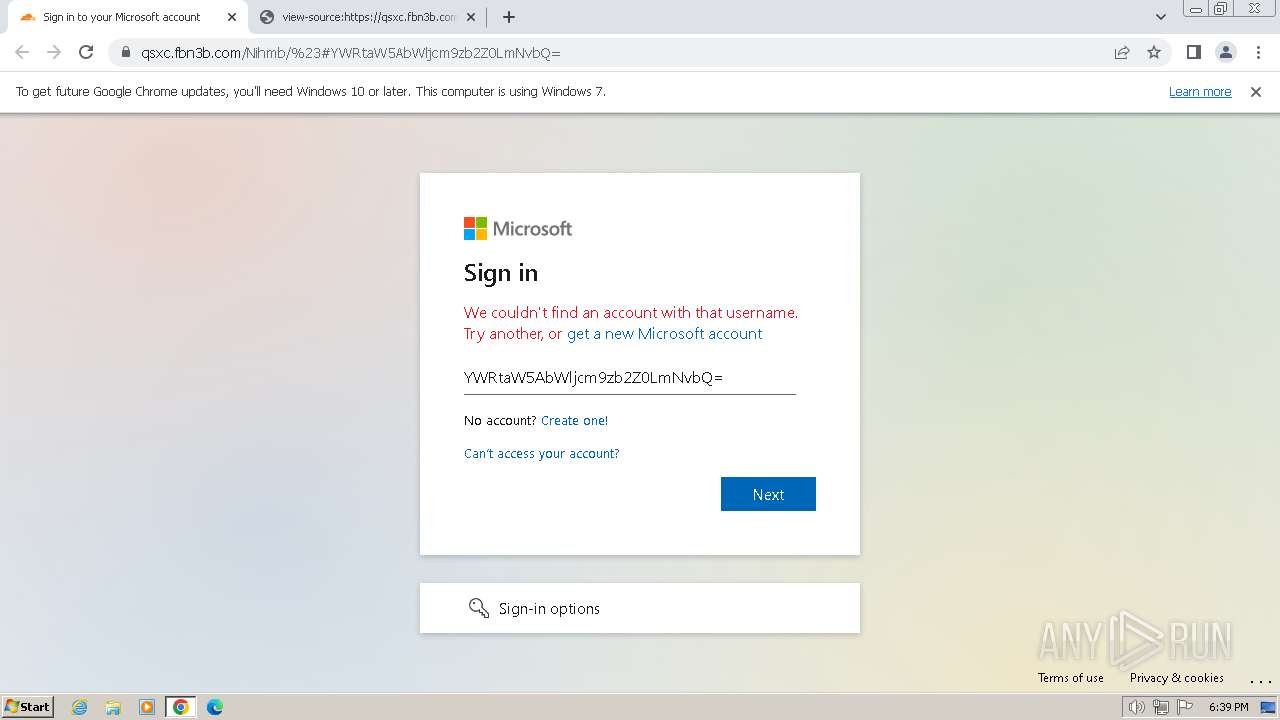Go forward to the next page
The width and height of the screenshot is (1280, 720).
(54, 52)
